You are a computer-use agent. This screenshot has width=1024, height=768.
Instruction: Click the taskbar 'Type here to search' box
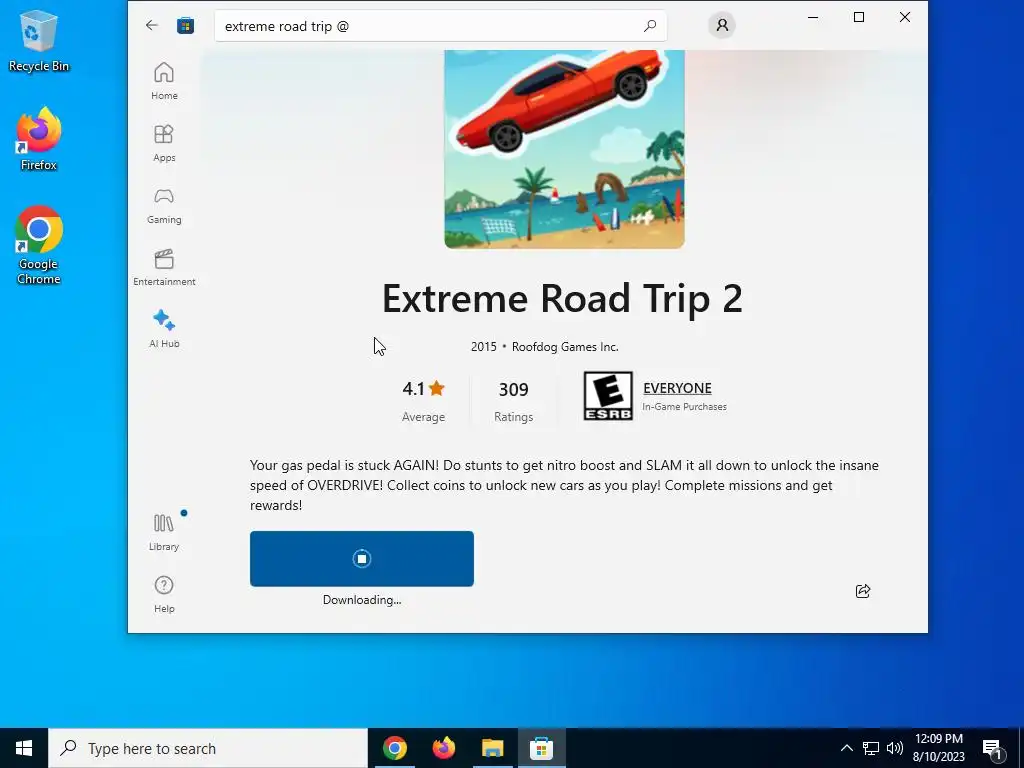[x=208, y=748]
